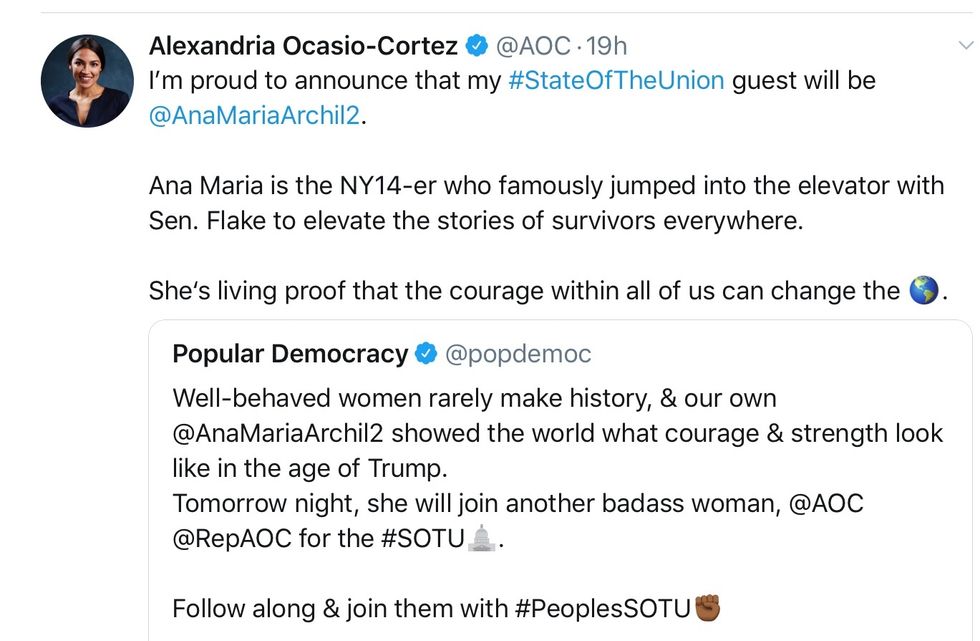Click the globe emoji in tweet

coord(923,291)
